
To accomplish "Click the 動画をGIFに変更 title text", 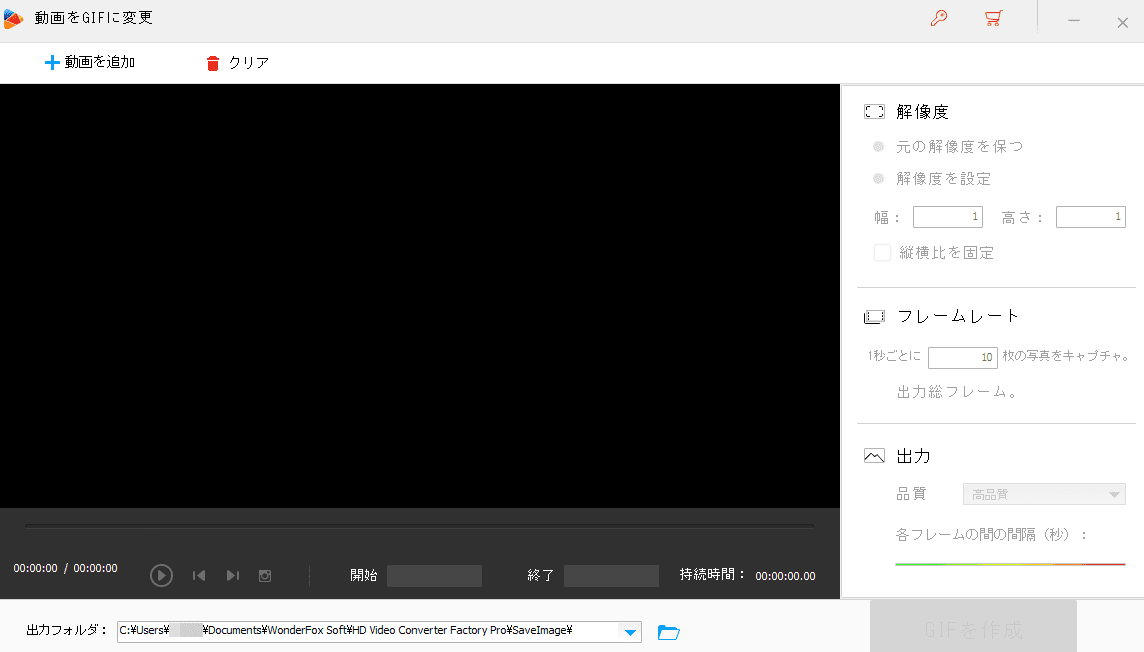I will 93,18.
